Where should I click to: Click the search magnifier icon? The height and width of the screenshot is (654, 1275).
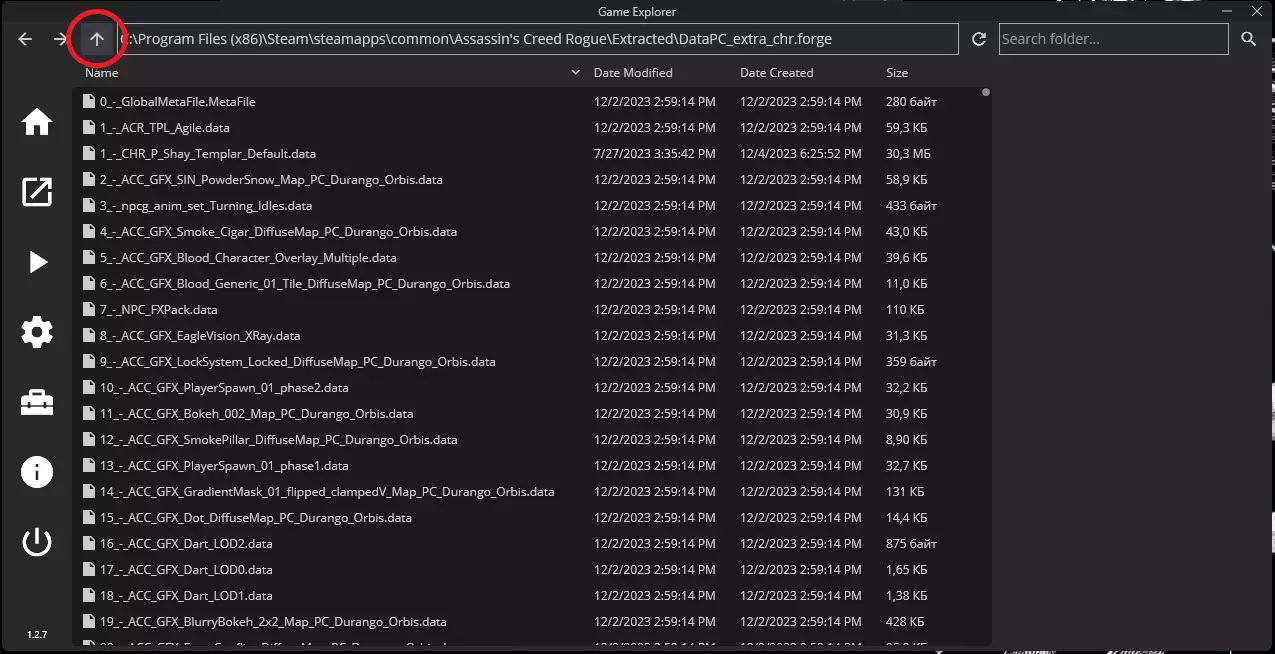1248,39
